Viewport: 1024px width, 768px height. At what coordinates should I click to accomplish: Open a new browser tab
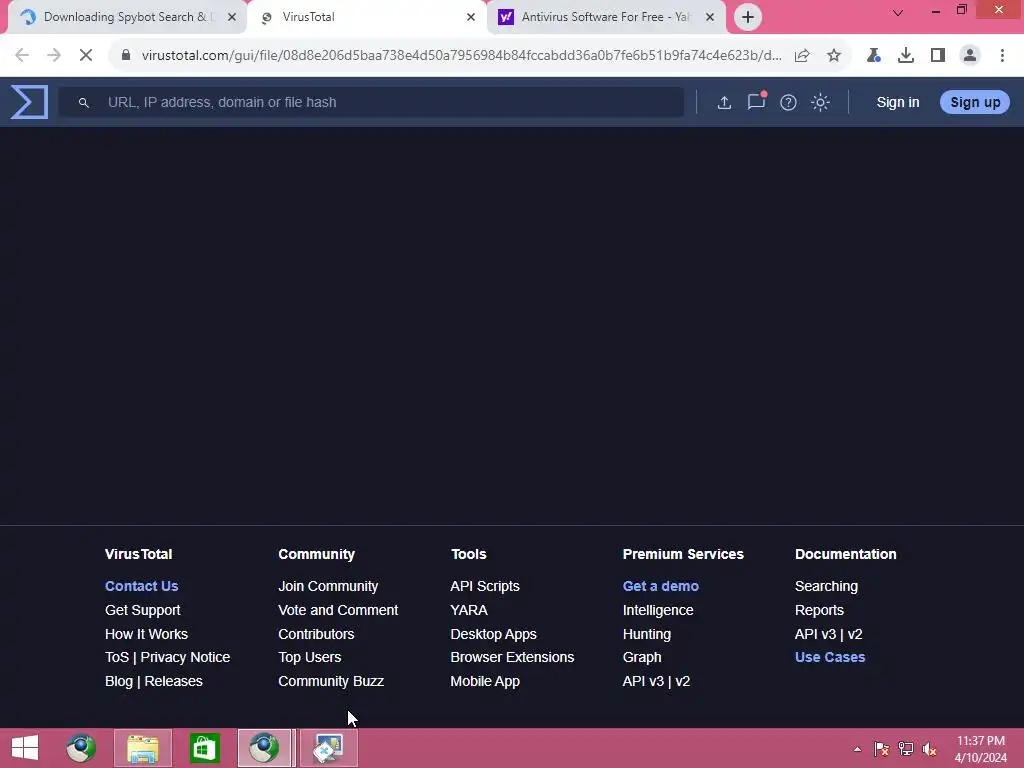click(x=748, y=17)
